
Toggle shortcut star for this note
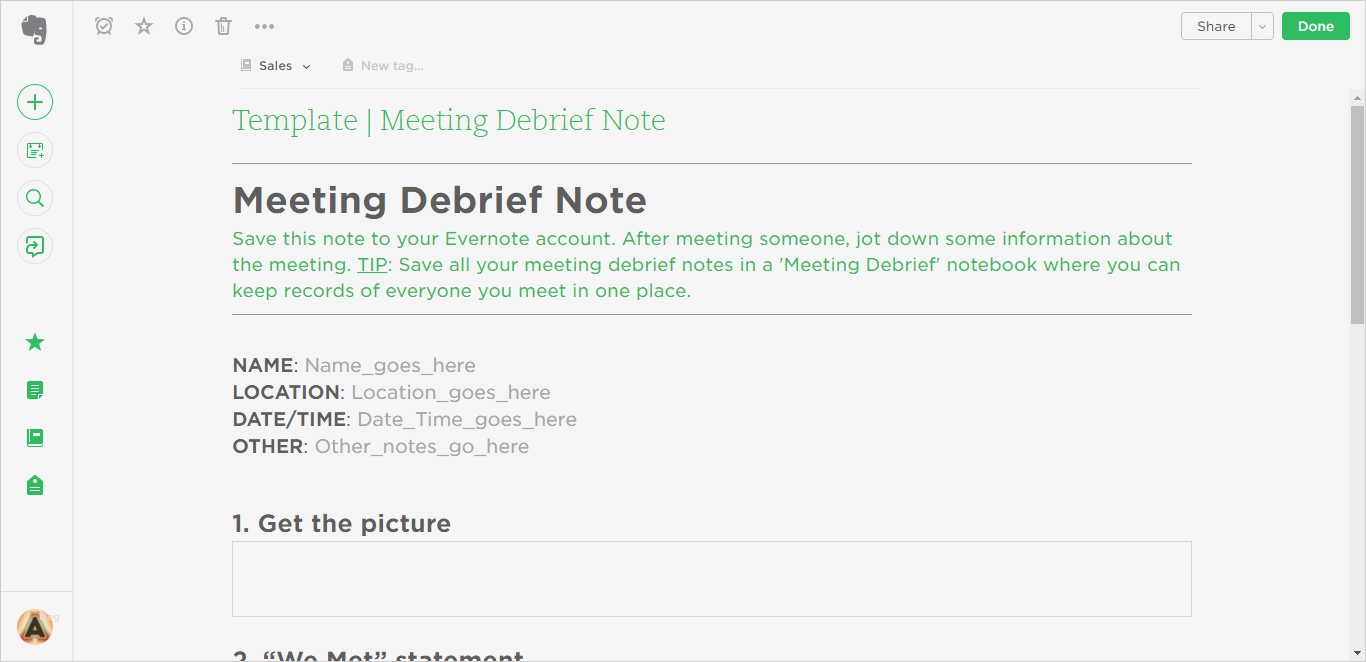(144, 26)
